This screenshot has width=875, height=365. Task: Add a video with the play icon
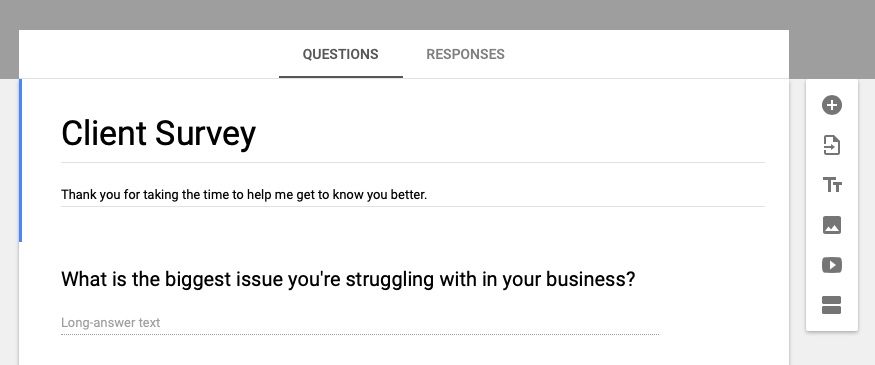[x=831, y=265]
